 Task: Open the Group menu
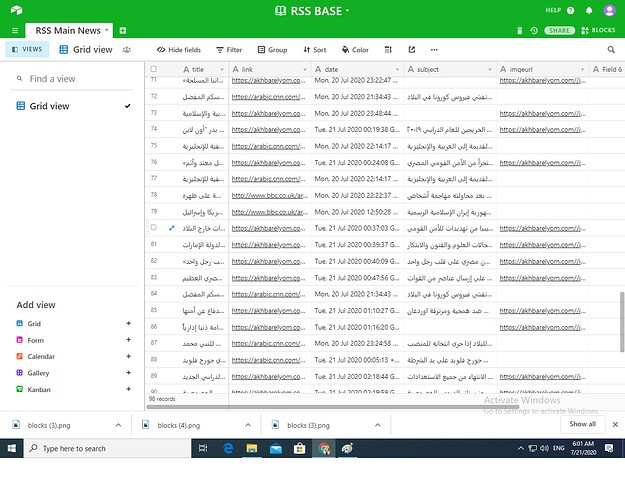(273, 49)
